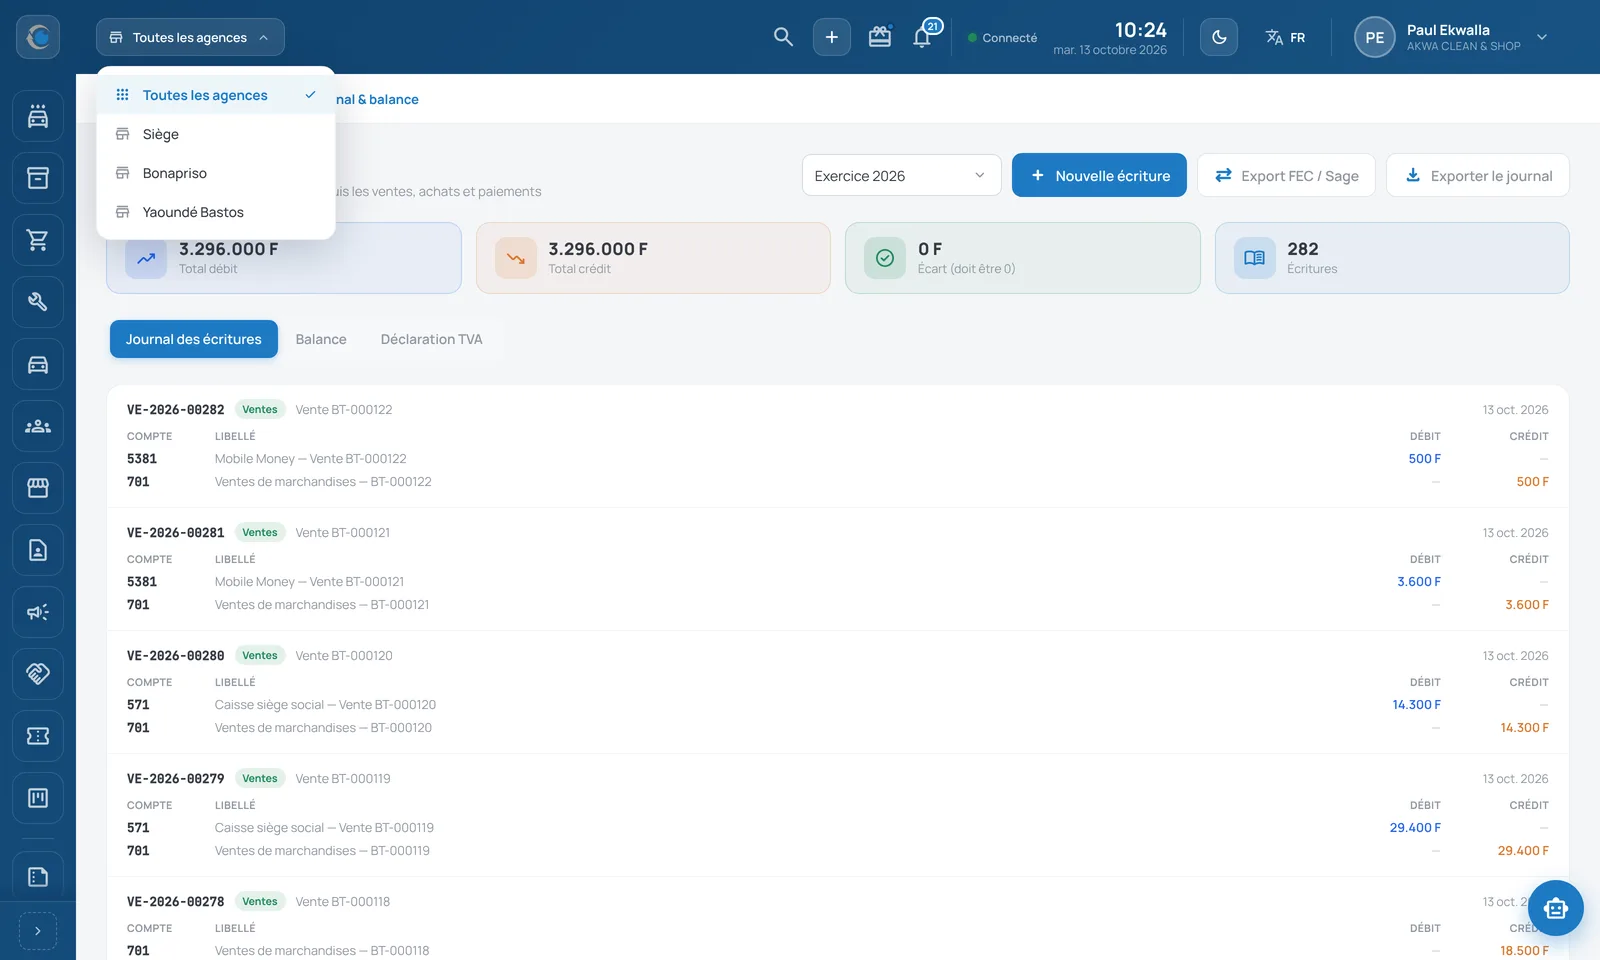This screenshot has height=960, width=1600.
Task: Switch language via FR selector
Action: pos(1285,37)
